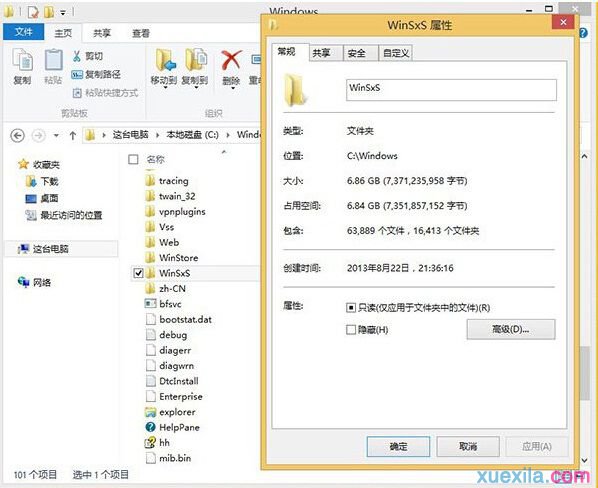This screenshot has height=488, width=598.
Task: Open the recent locations dropdown arrow
Action: pyautogui.click(x=56, y=135)
